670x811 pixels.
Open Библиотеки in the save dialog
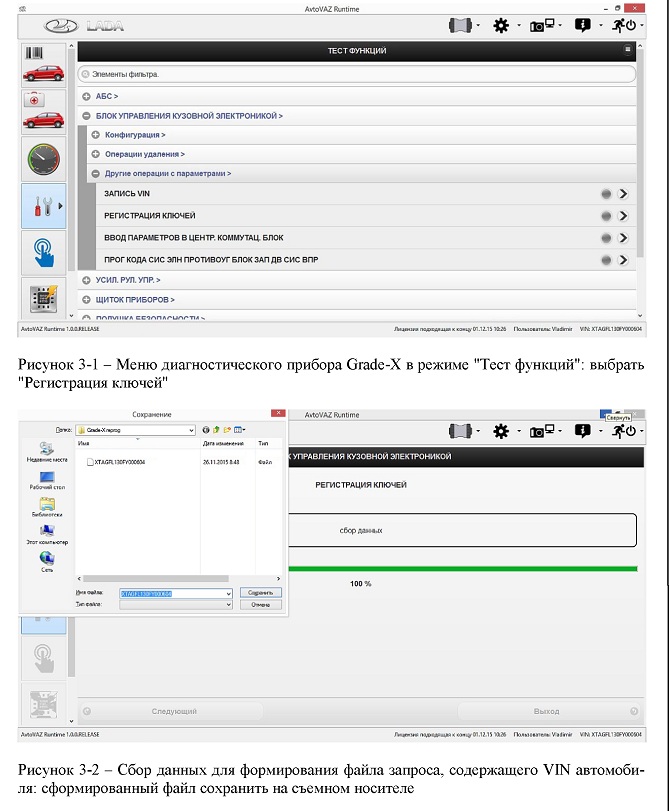point(47,507)
